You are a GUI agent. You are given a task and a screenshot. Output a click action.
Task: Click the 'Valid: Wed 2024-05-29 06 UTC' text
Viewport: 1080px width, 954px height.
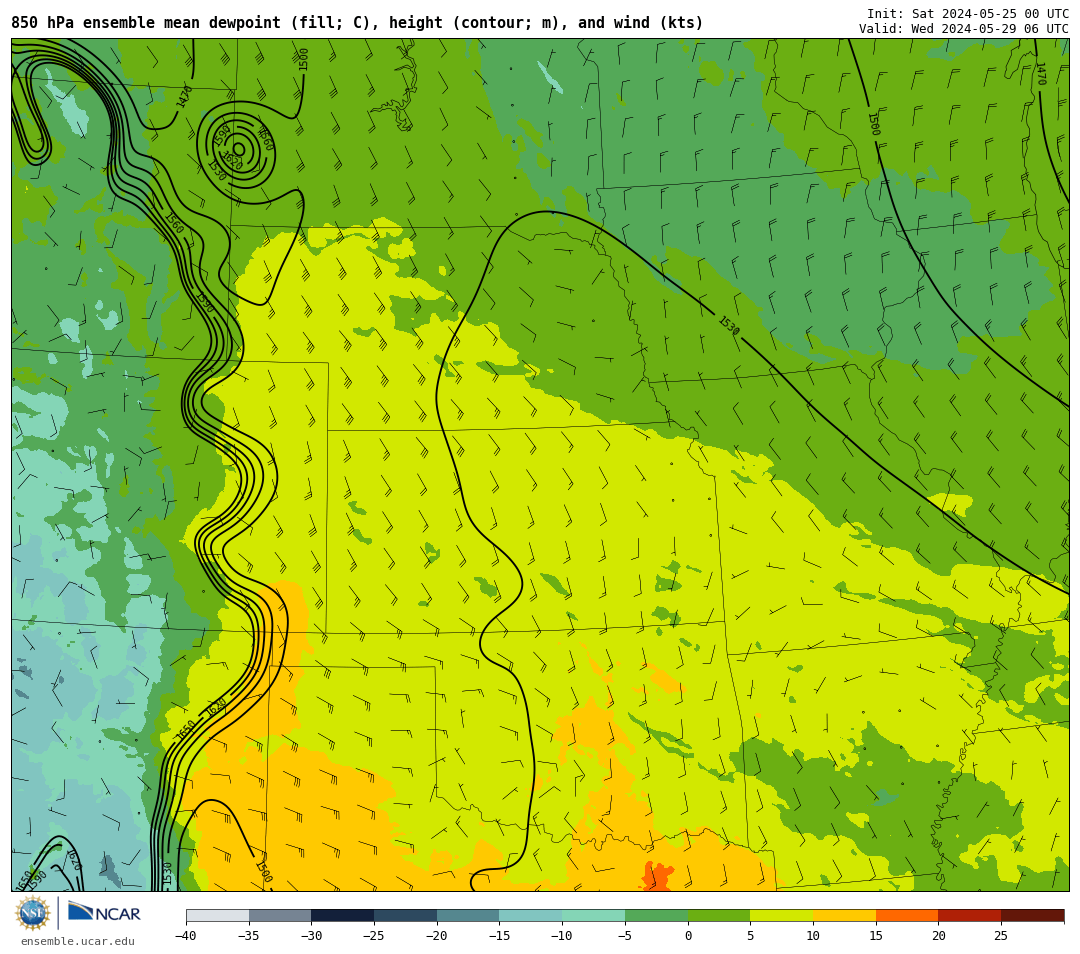[964, 29]
